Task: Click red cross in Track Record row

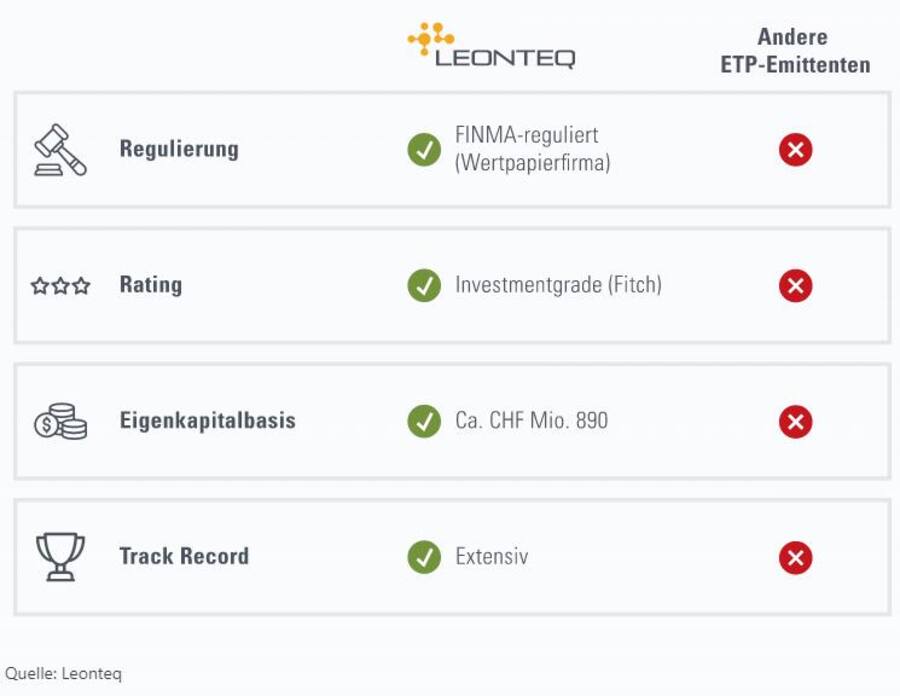Action: point(796,557)
